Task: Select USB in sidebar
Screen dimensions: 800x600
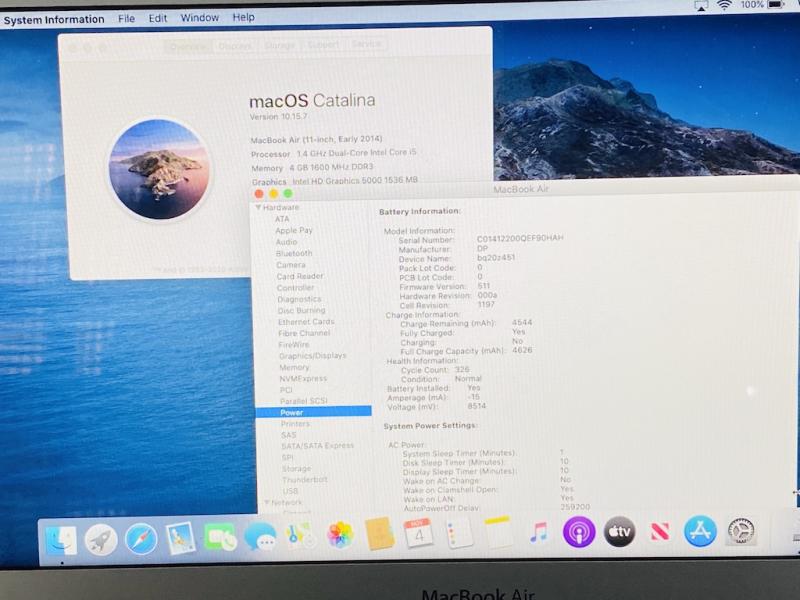Action: click(290, 491)
